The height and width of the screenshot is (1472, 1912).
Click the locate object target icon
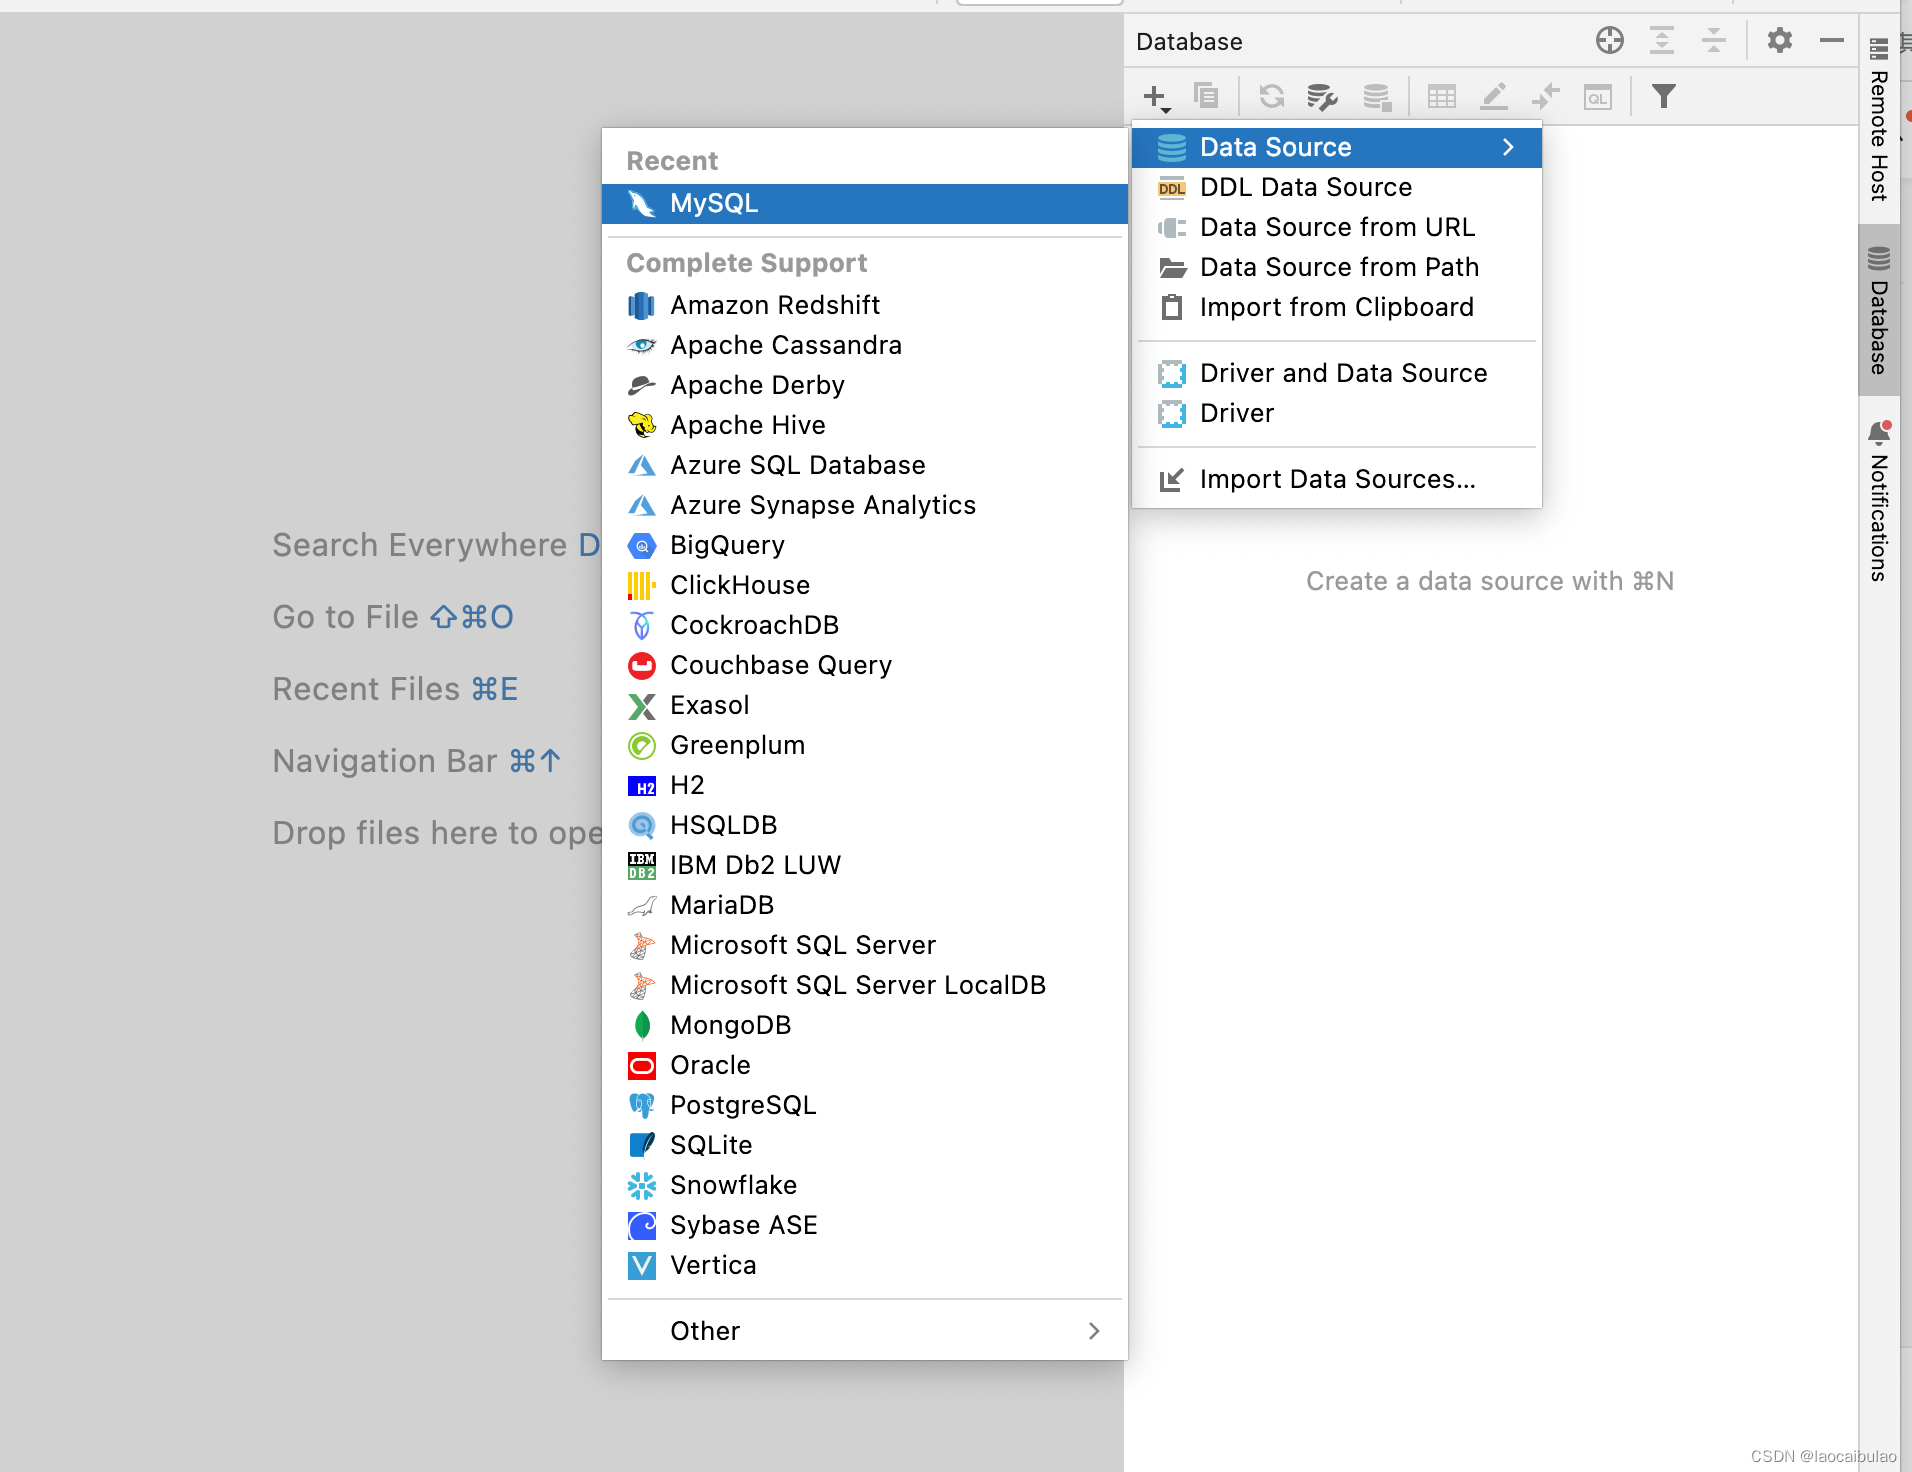pyautogui.click(x=1609, y=41)
